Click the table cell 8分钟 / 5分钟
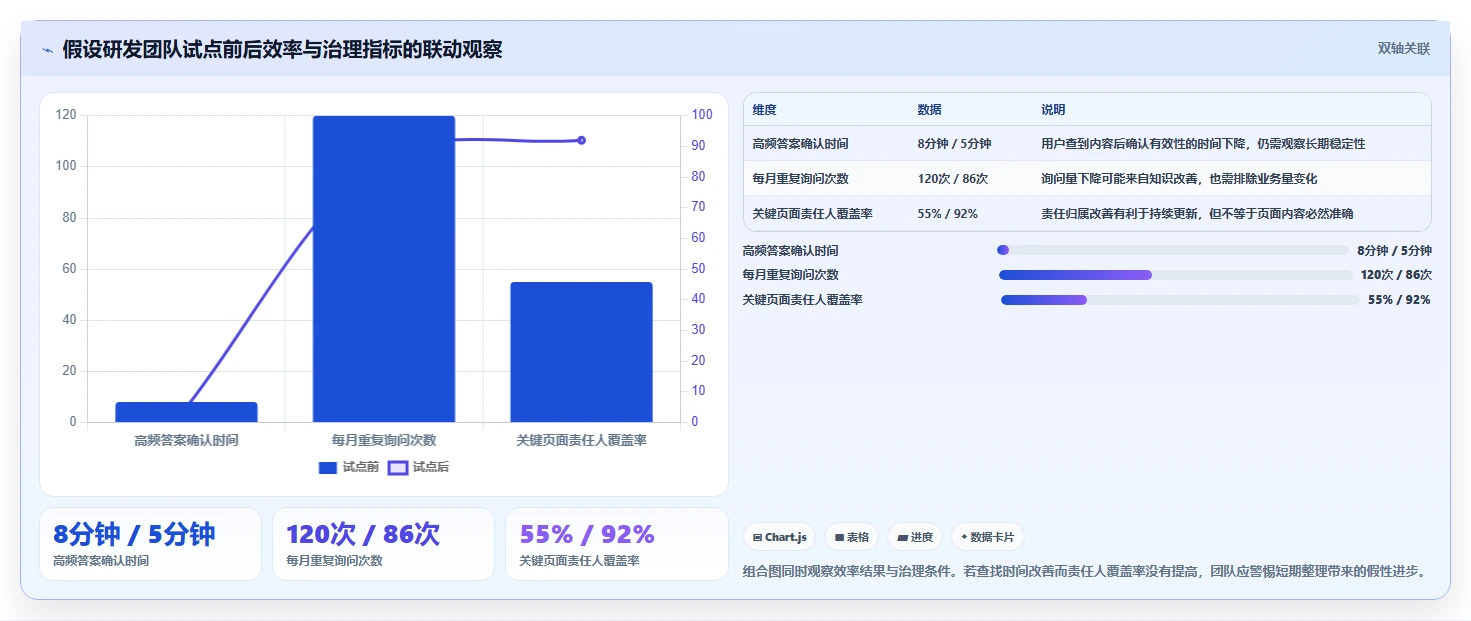The height and width of the screenshot is (621, 1471). 954,144
